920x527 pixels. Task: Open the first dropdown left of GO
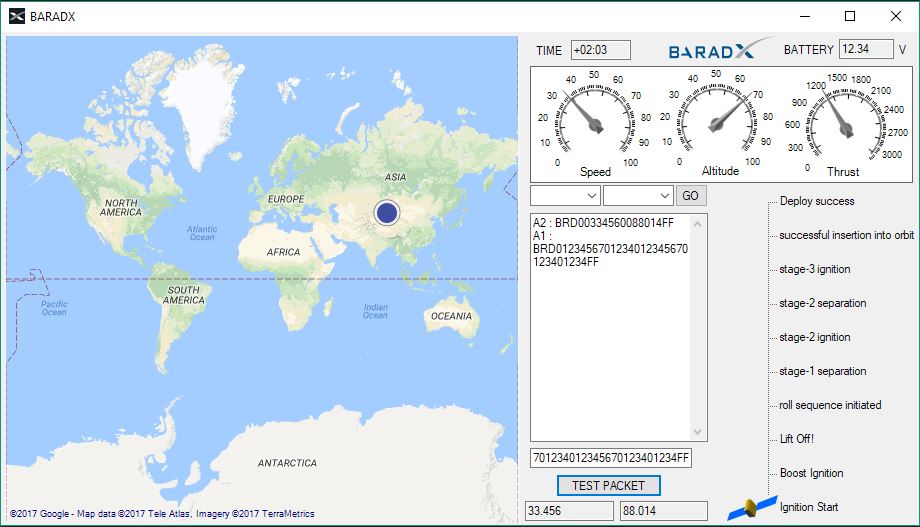tap(565, 195)
